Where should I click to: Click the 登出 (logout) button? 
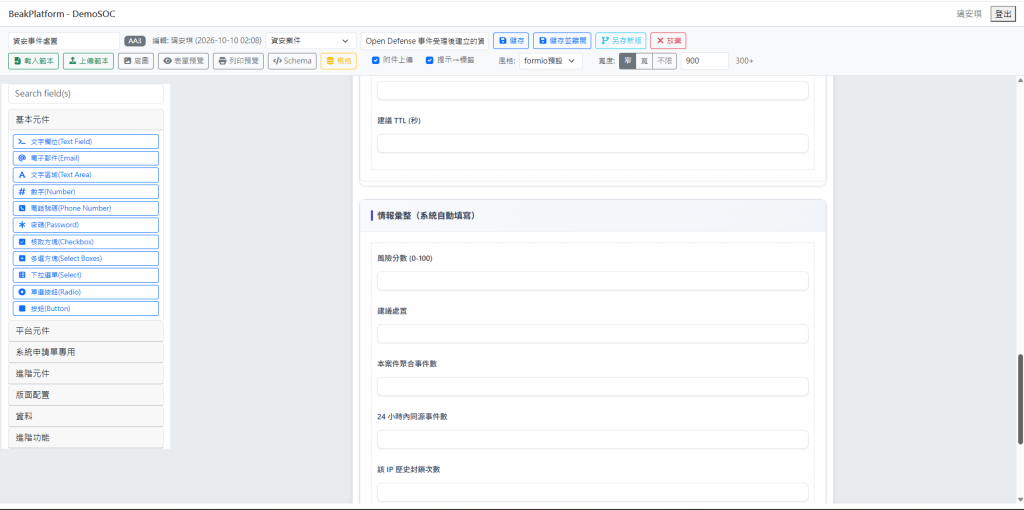point(1002,14)
